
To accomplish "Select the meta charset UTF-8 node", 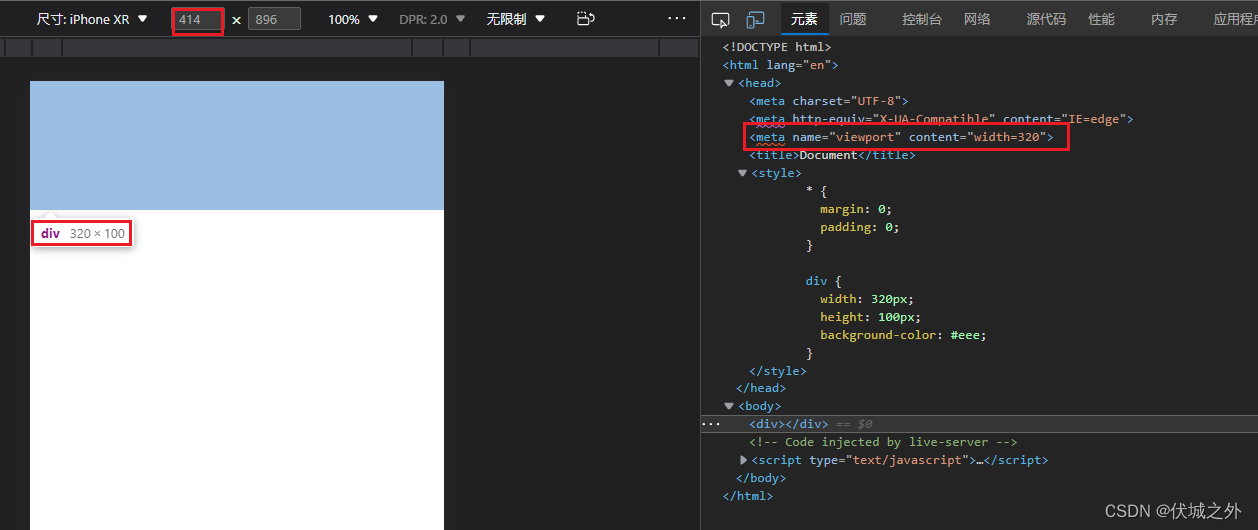I will click(828, 101).
